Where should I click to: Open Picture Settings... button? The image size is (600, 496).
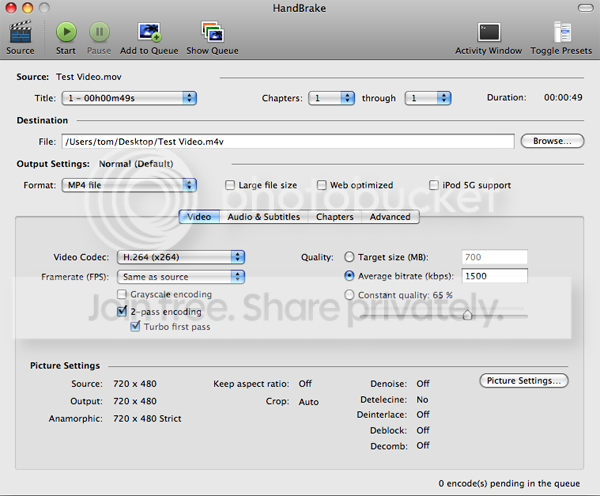click(525, 381)
